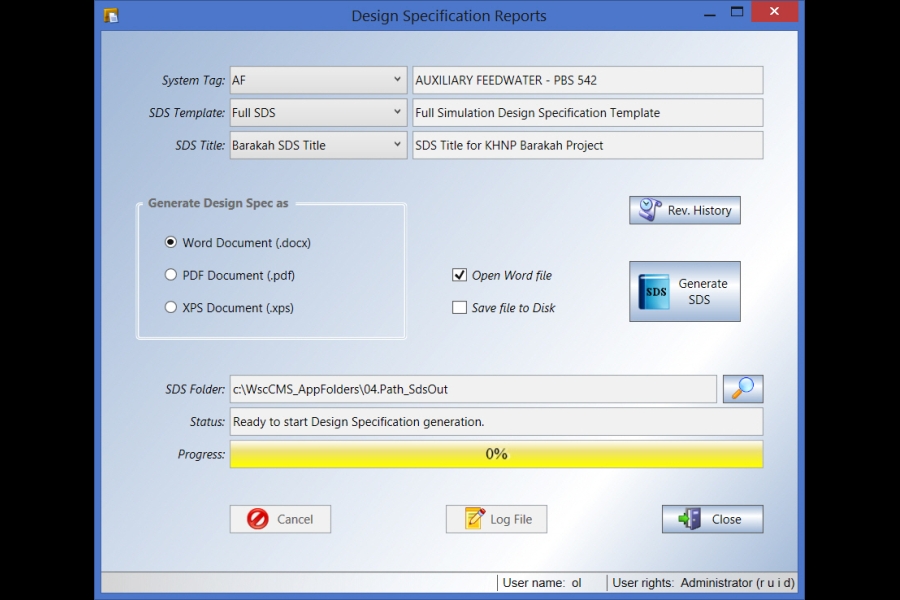Viewport: 900px width, 600px height.
Task: Click the Status message field
Action: [x=496, y=422]
